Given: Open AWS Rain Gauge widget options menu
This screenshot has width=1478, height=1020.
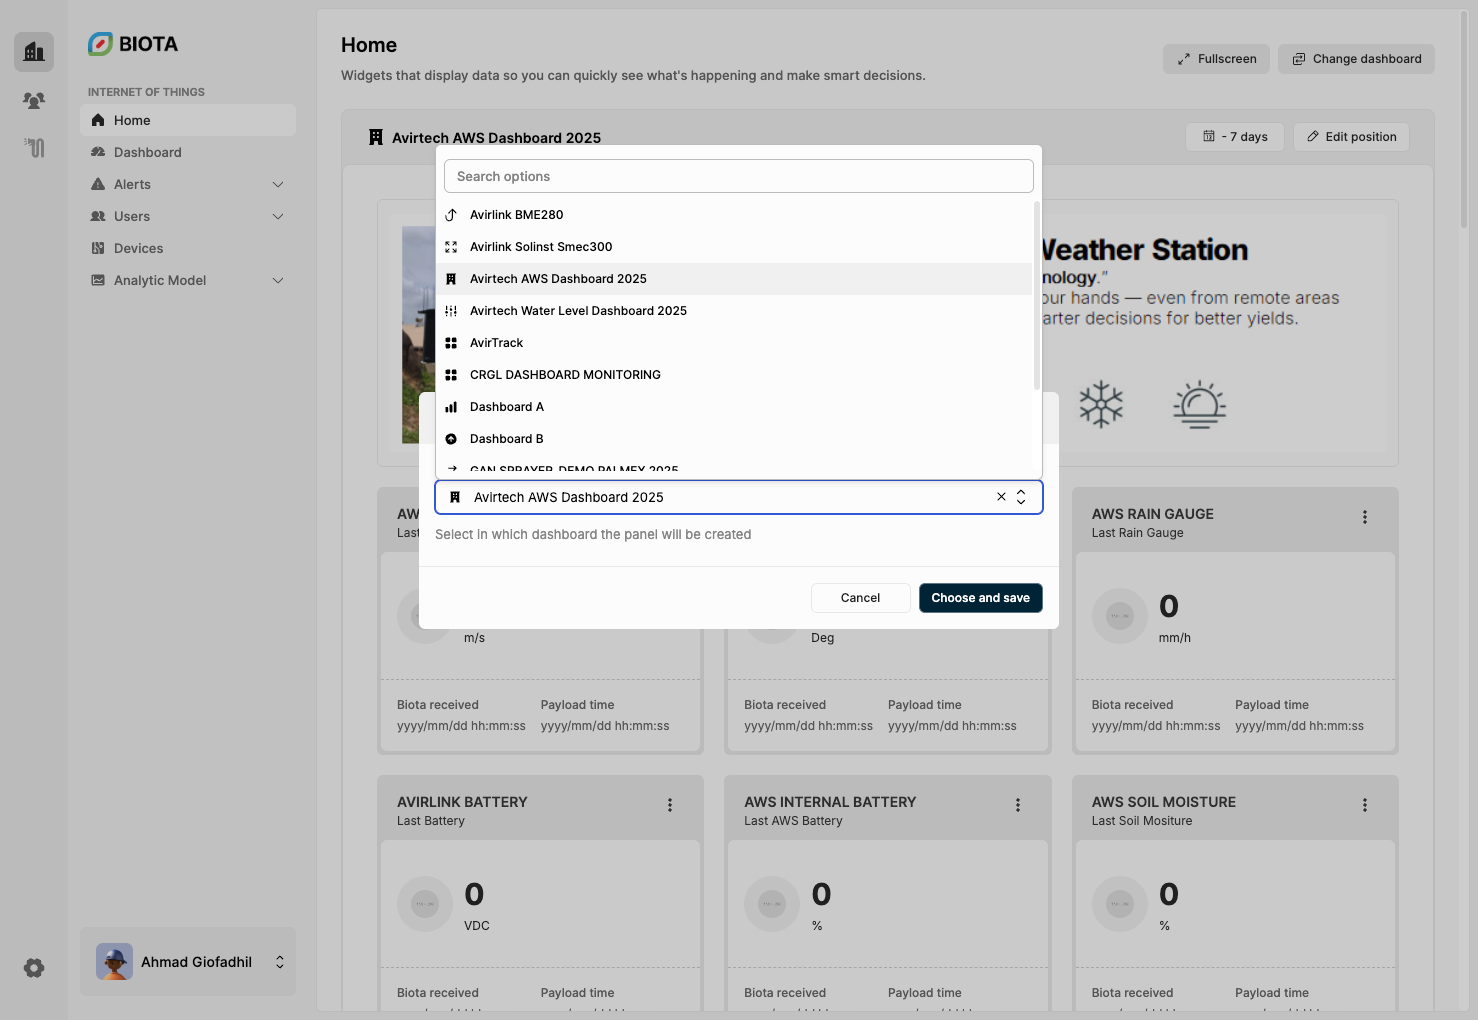Looking at the screenshot, I should (1364, 517).
